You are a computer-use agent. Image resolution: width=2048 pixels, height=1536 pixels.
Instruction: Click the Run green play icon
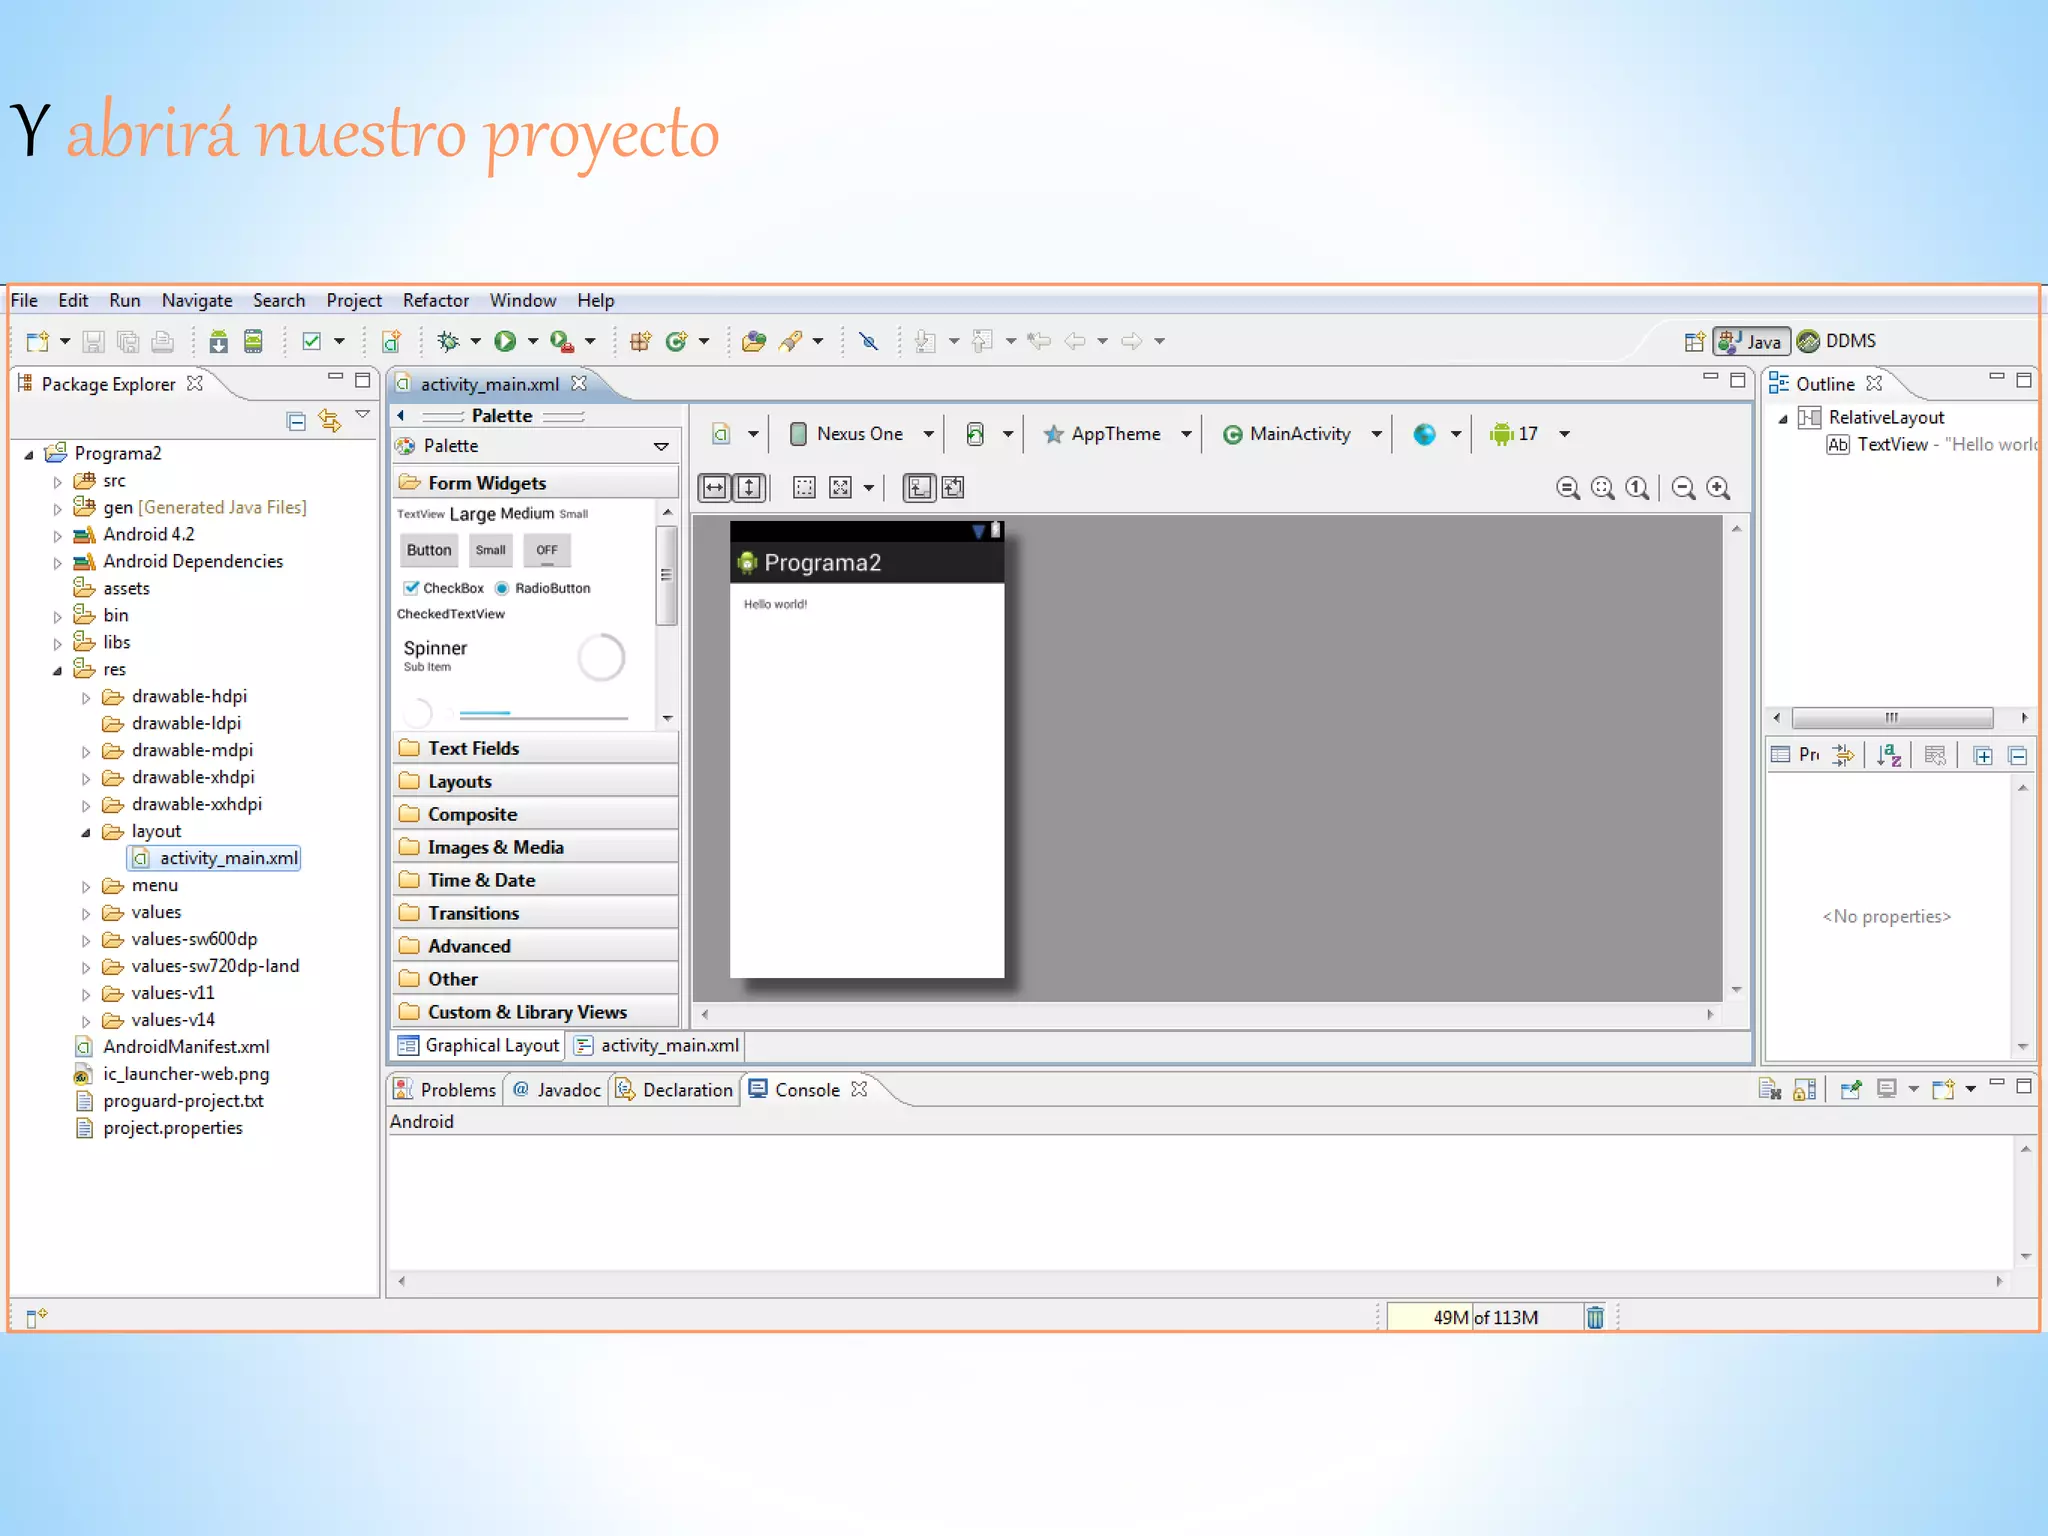505,341
